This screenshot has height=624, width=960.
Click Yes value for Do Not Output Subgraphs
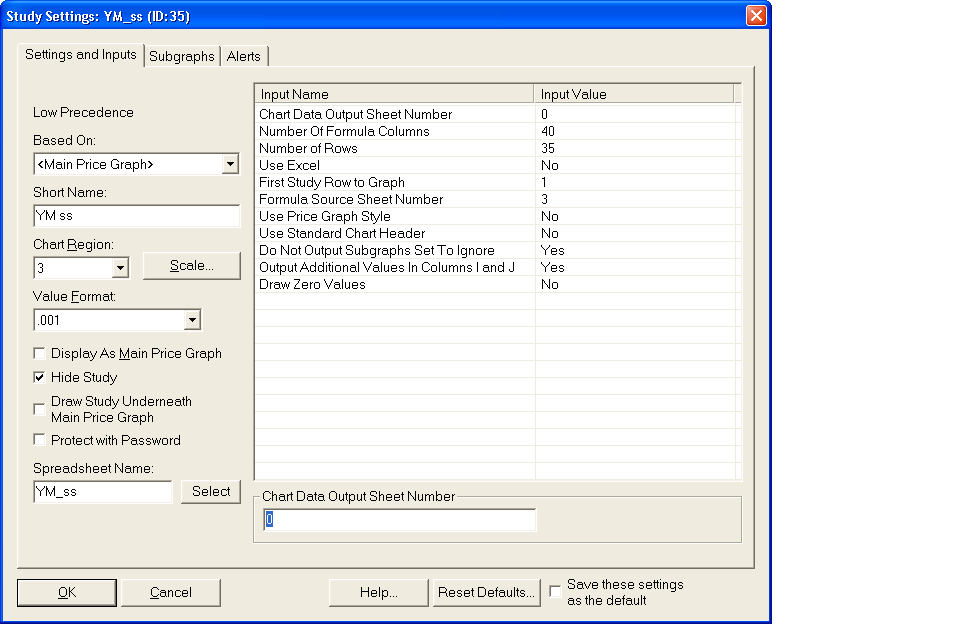552,250
